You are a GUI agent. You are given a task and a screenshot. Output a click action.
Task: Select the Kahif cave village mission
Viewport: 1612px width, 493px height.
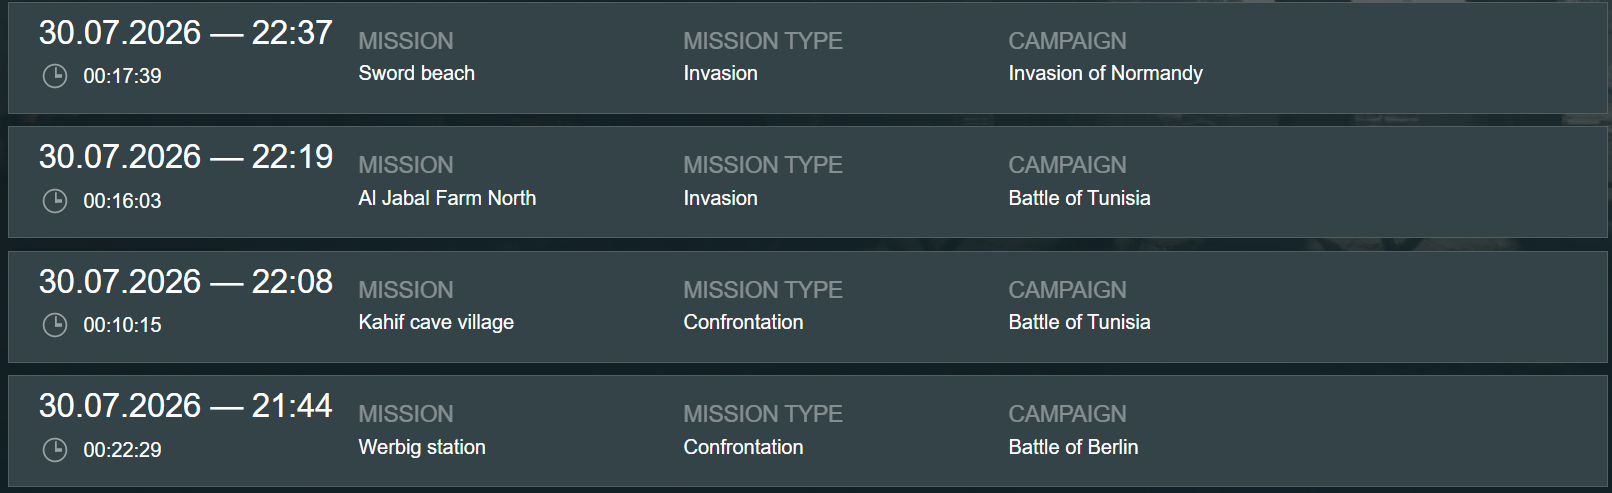pos(436,322)
